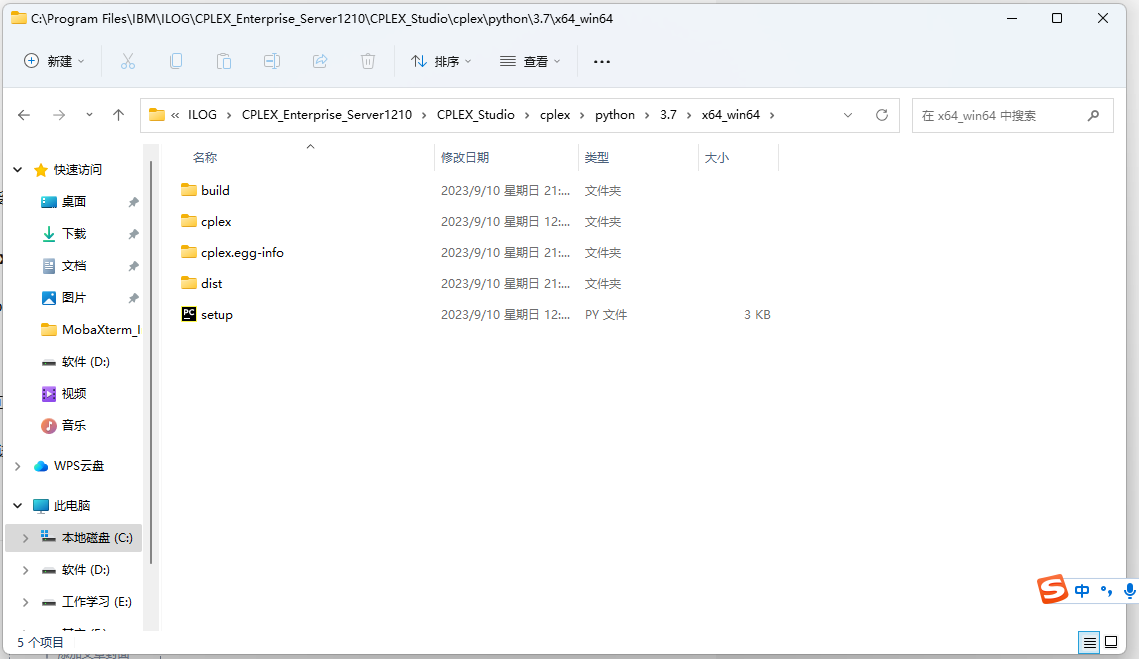Go back with the left arrow
The height and width of the screenshot is (659, 1139).
tap(24, 115)
